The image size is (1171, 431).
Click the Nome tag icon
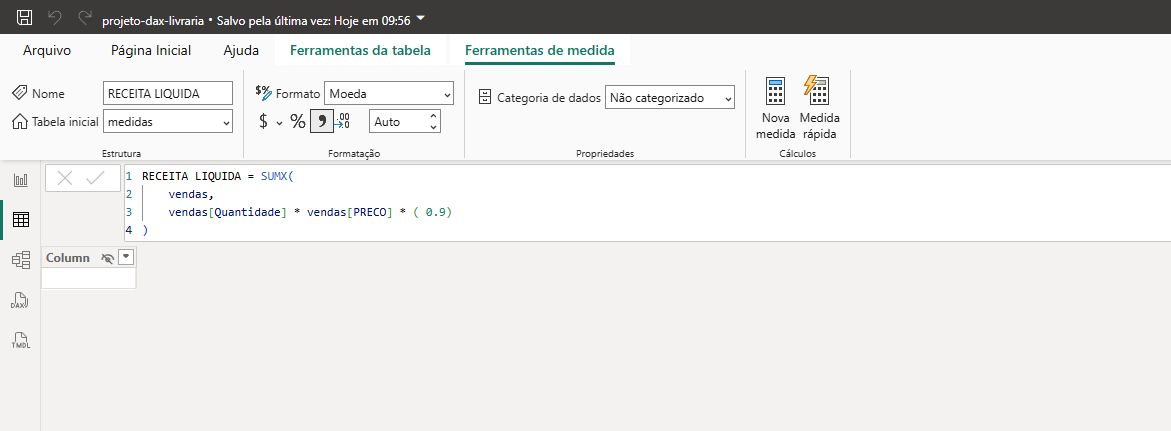point(20,93)
